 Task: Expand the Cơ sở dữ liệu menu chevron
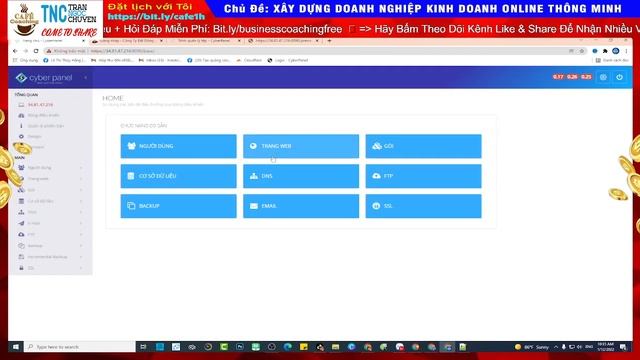point(81,201)
